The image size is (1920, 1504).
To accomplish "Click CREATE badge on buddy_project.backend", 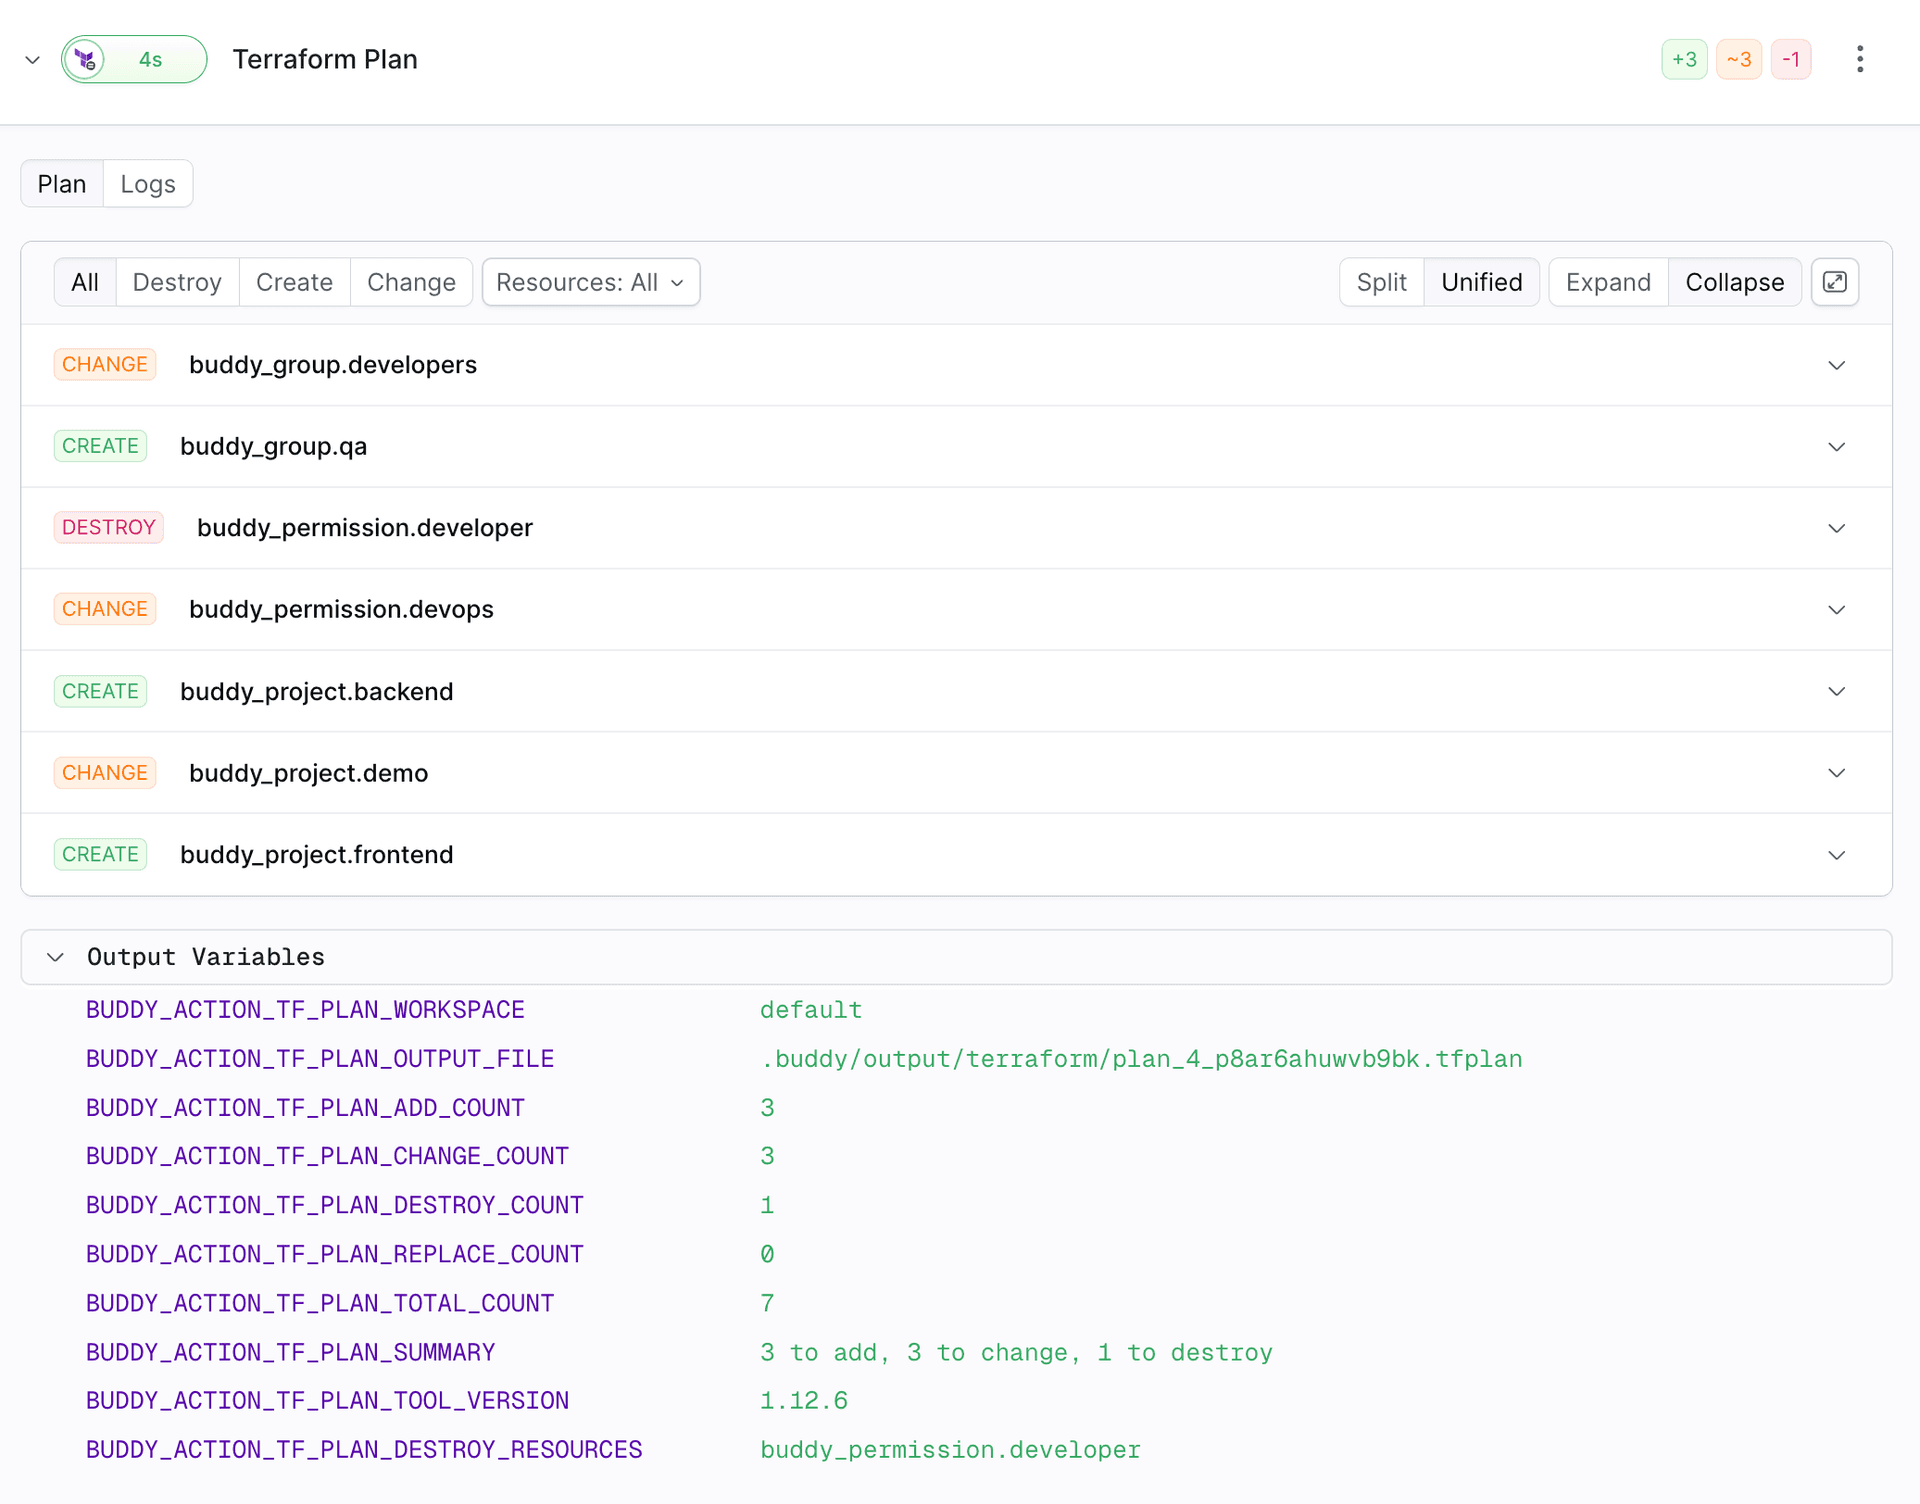I will click(100, 691).
